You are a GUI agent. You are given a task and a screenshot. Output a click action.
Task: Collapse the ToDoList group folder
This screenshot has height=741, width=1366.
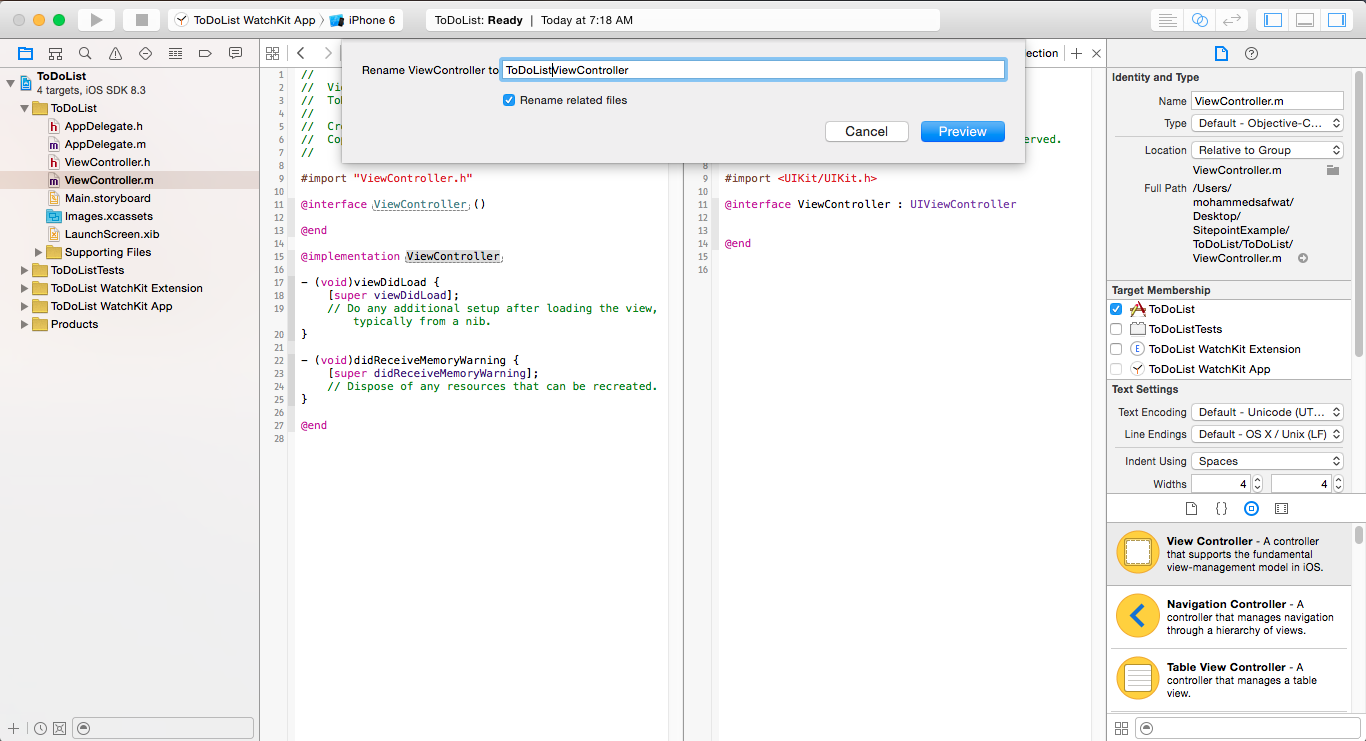tap(25, 108)
